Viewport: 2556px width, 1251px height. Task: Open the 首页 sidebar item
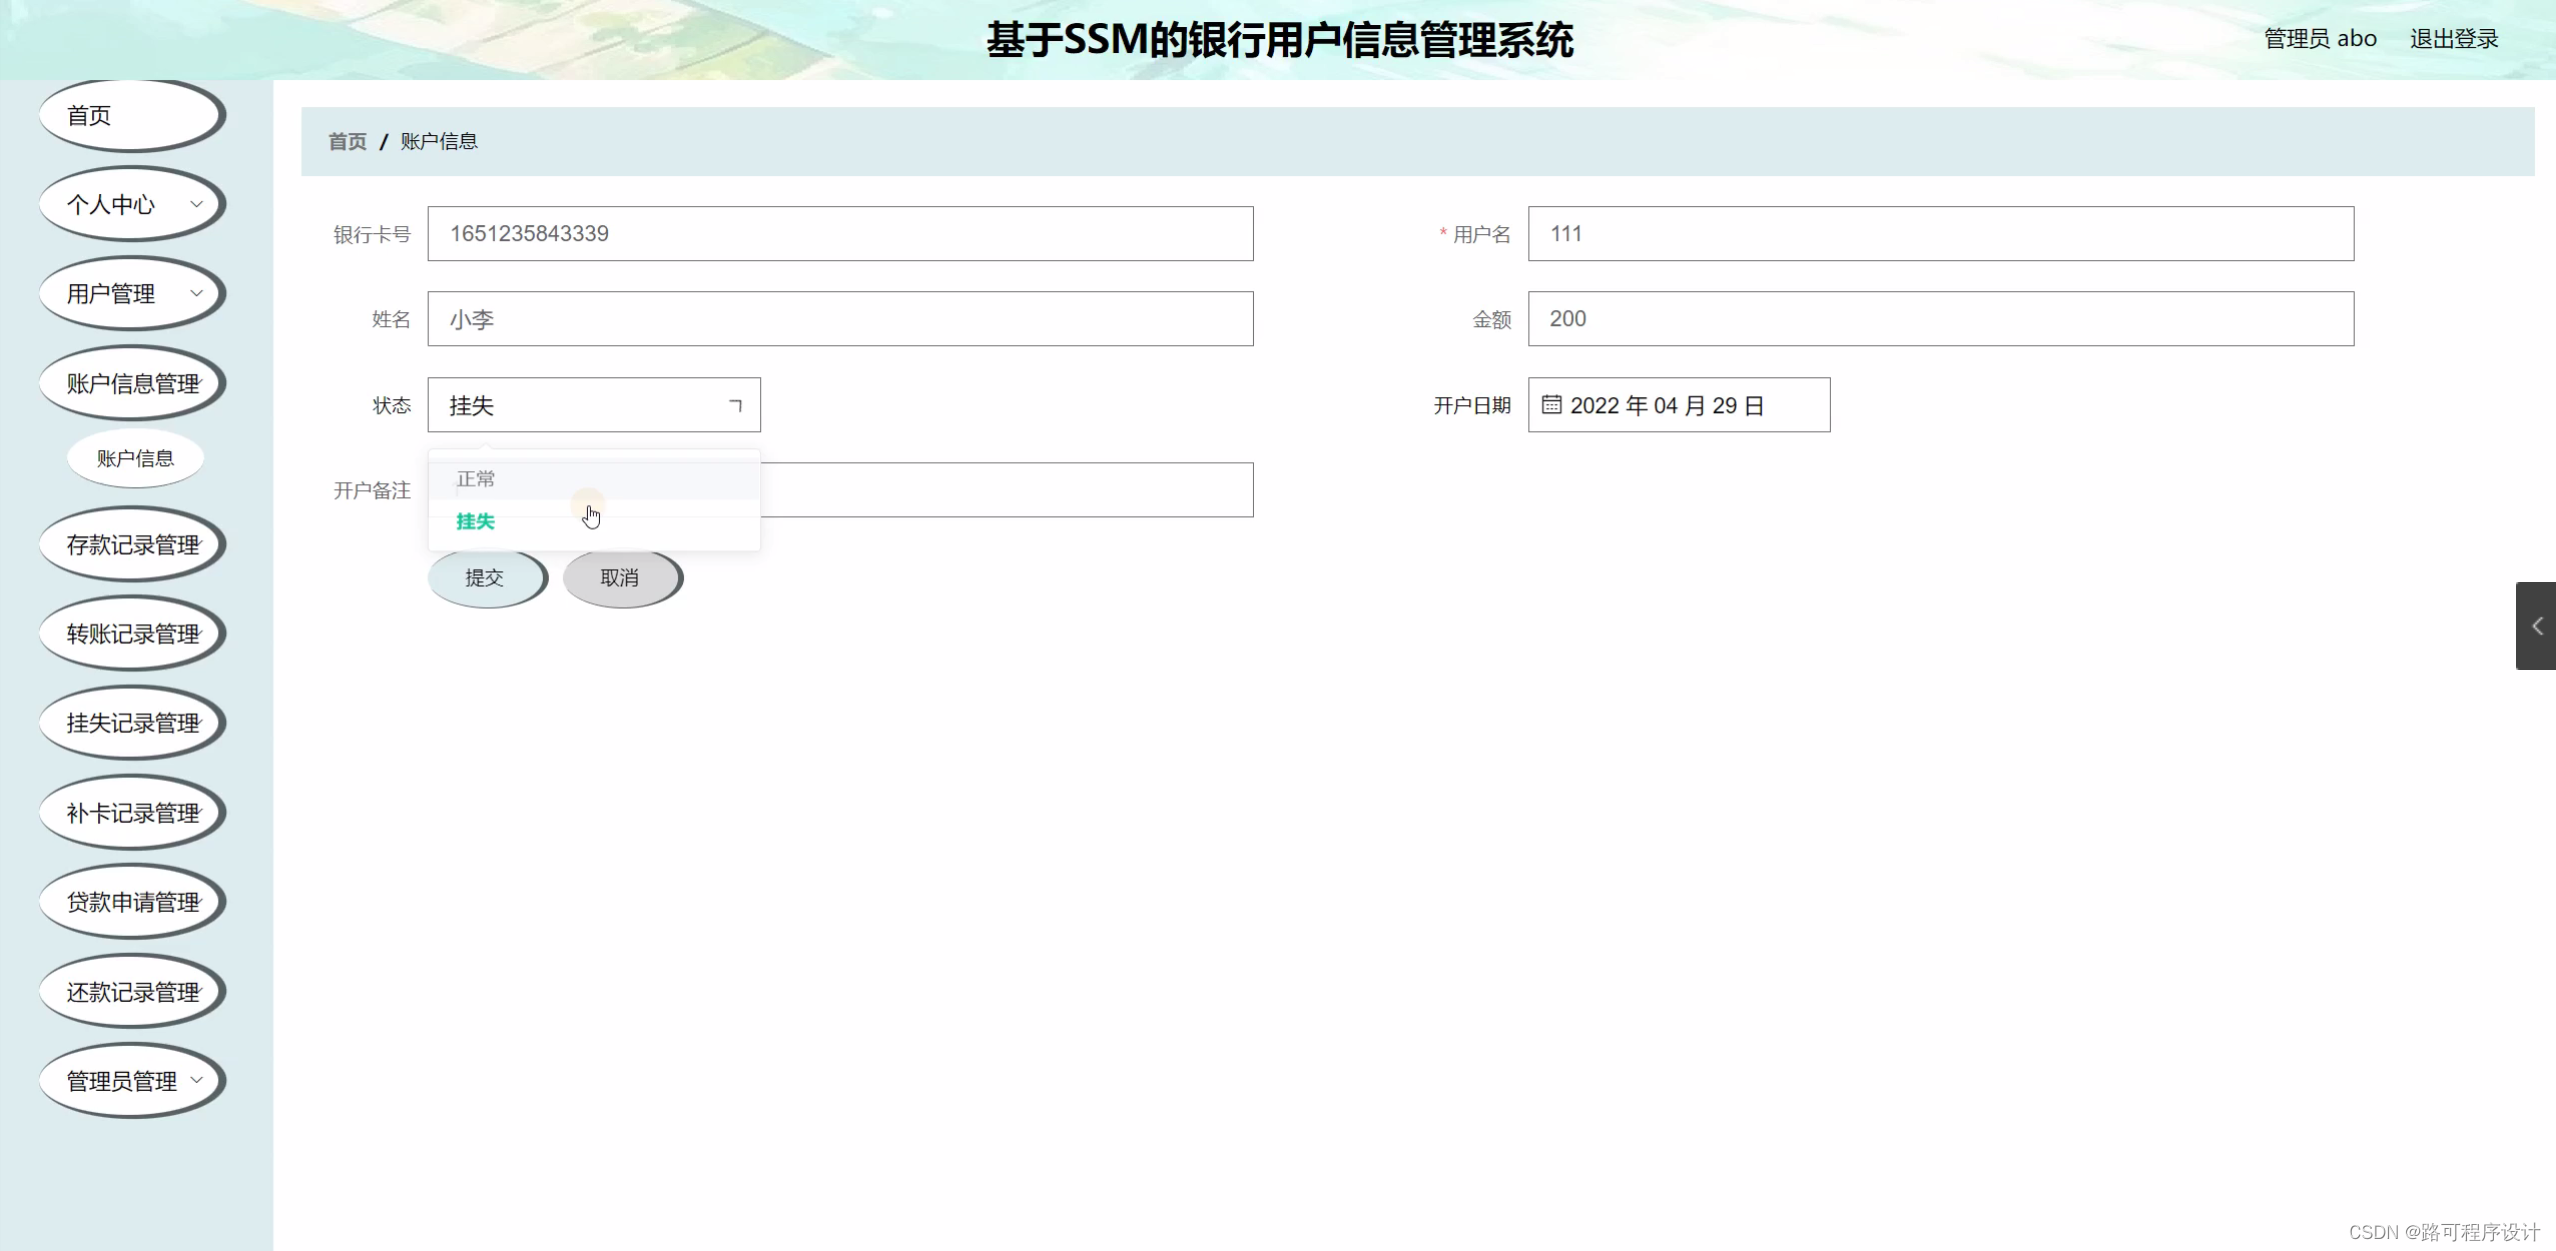pyautogui.click(x=131, y=114)
